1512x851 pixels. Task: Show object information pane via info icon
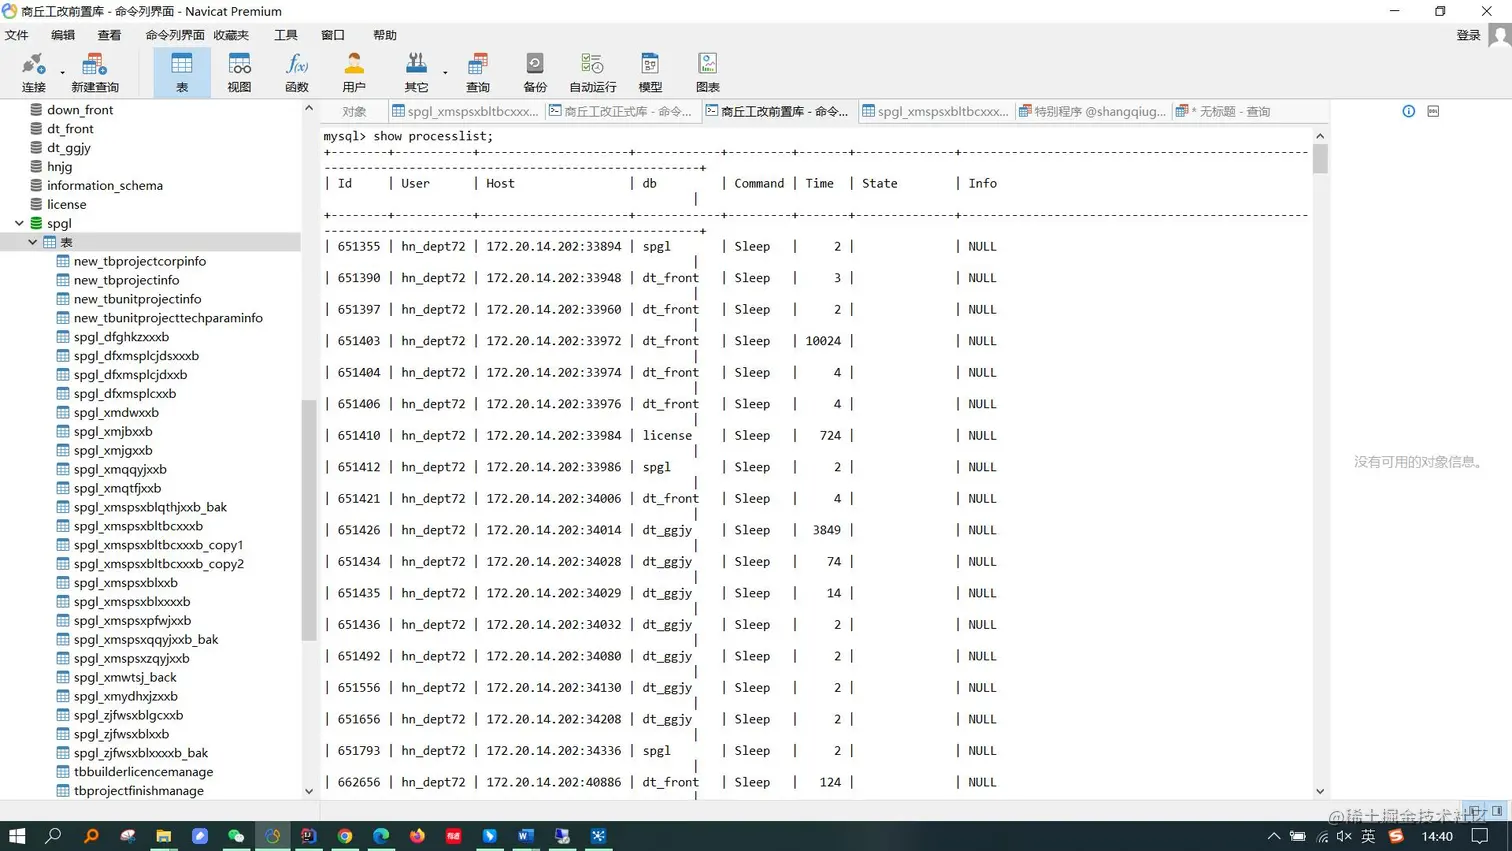pyautogui.click(x=1408, y=111)
